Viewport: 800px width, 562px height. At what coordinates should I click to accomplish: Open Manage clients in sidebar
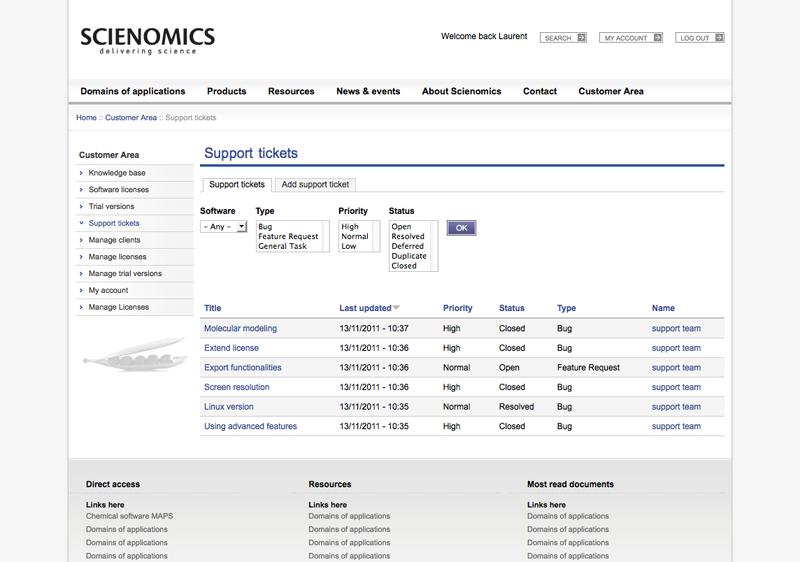(114, 240)
